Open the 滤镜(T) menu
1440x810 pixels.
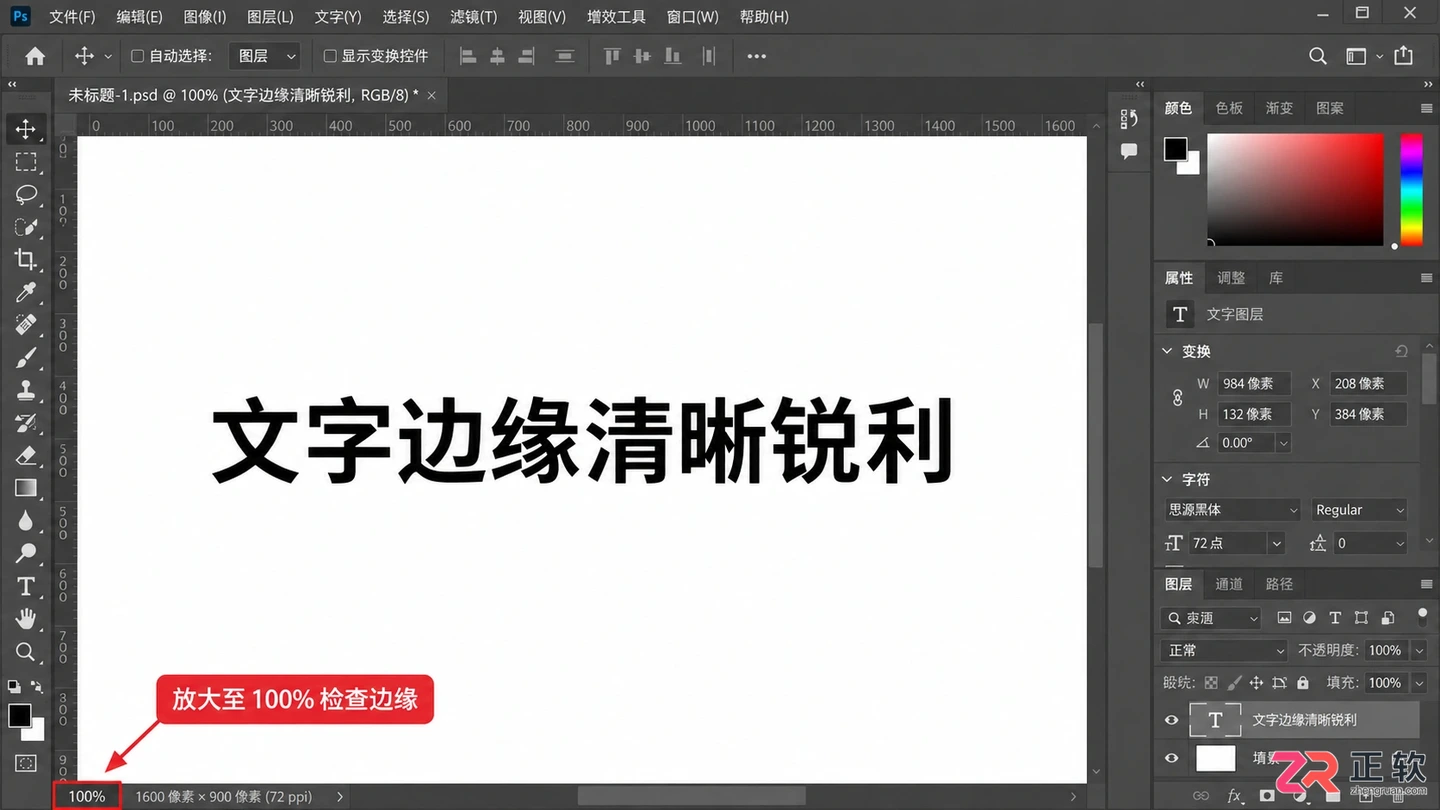tap(473, 17)
